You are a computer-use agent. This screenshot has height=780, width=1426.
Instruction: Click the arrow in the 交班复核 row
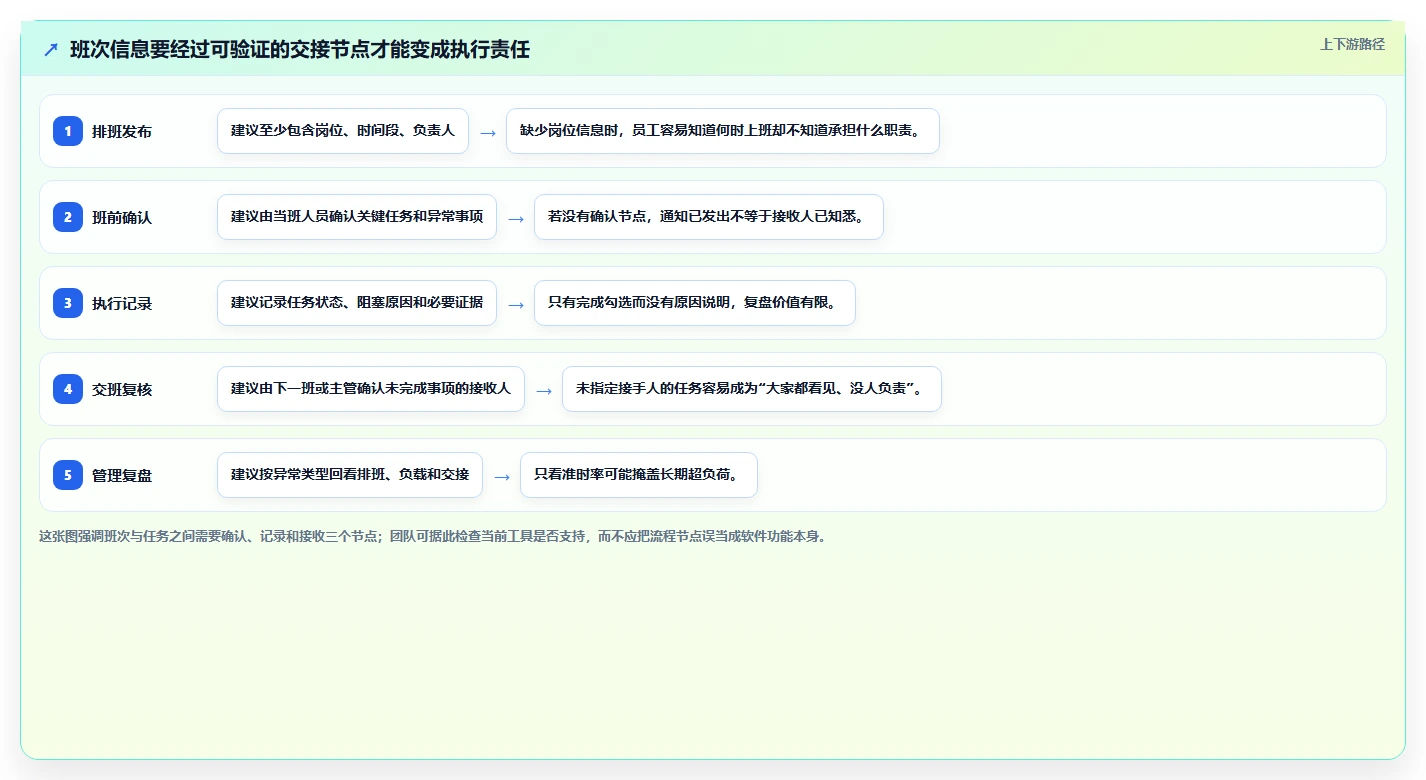tap(544, 390)
